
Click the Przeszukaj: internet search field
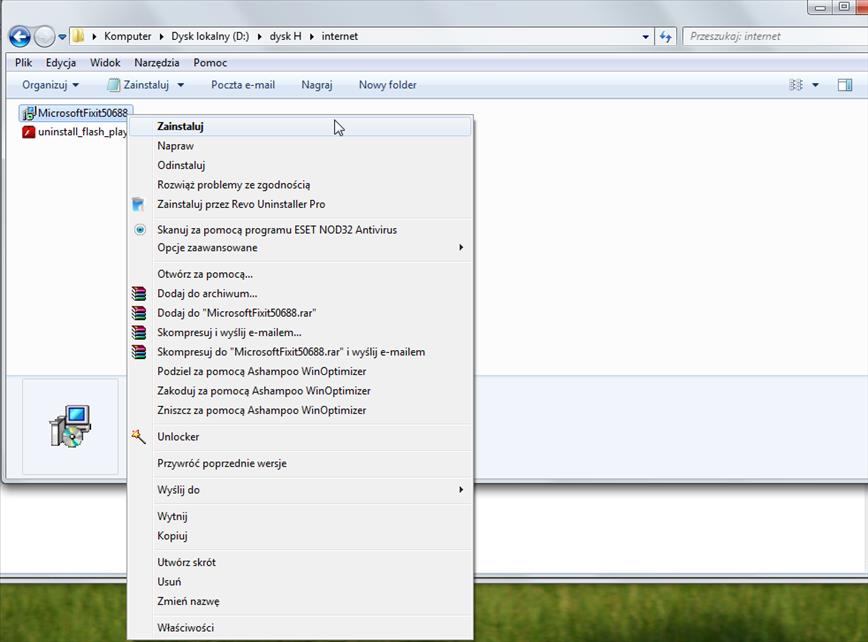click(x=775, y=37)
